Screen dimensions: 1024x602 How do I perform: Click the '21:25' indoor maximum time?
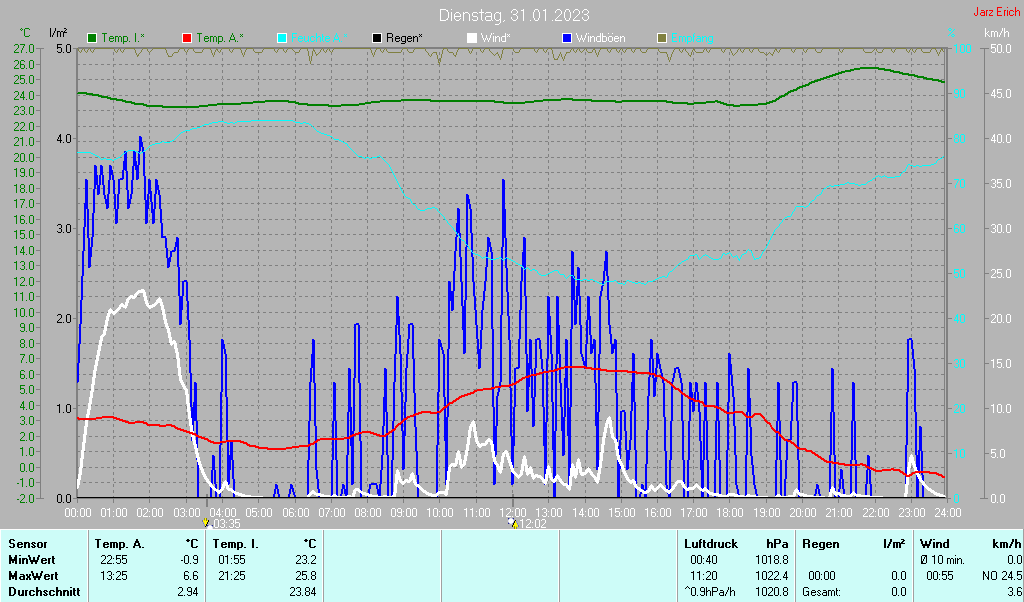tap(232, 577)
